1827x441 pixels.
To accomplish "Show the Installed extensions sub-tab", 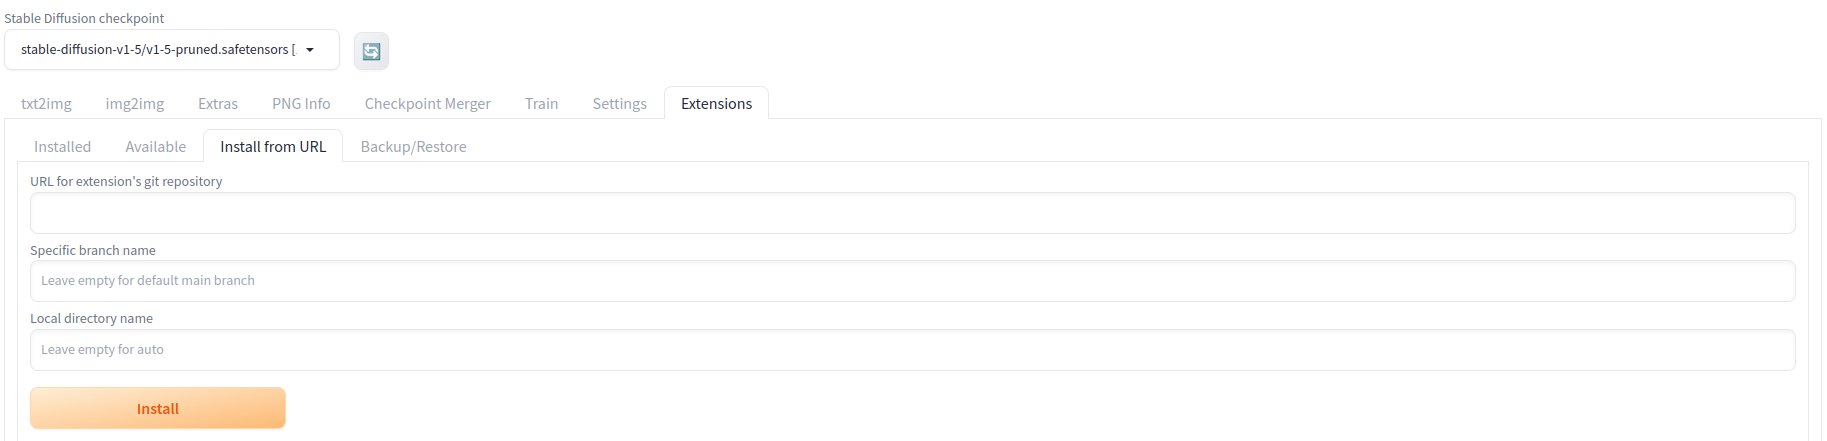I will [x=62, y=147].
